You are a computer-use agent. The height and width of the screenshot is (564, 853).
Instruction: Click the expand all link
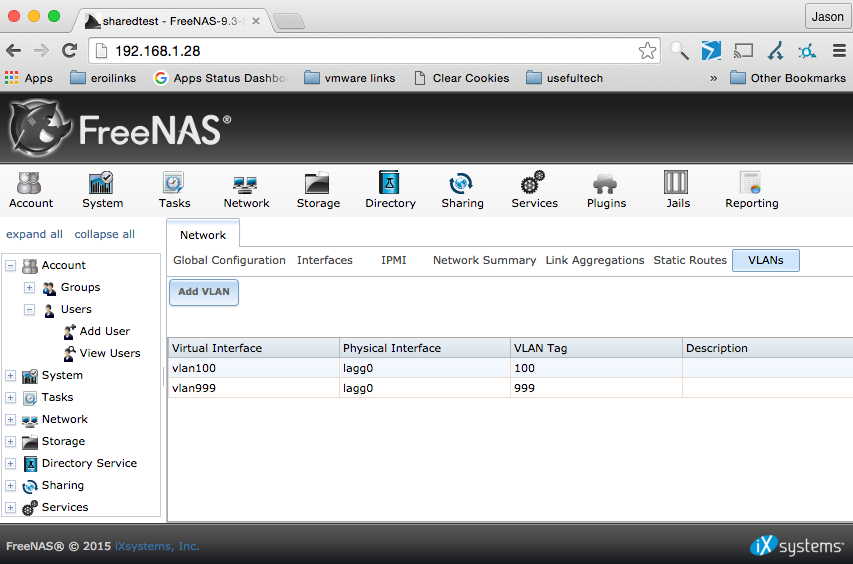[x=34, y=234]
